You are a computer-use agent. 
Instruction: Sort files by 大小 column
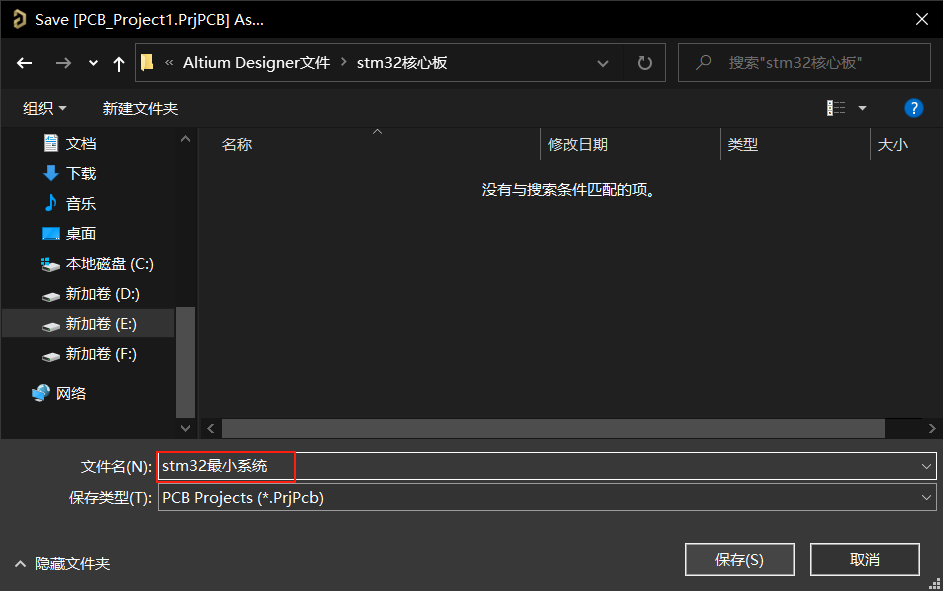pos(892,145)
